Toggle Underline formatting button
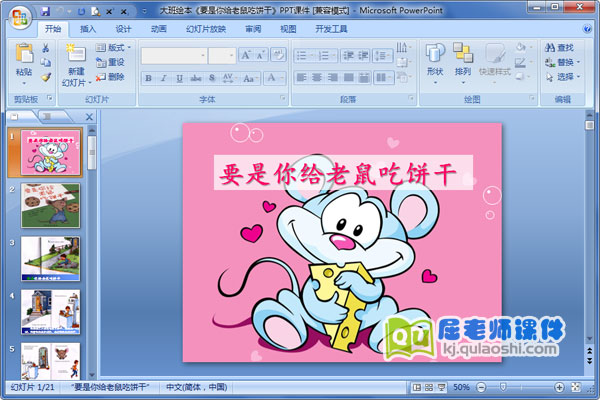The height and width of the screenshot is (400, 600). pyautogui.click(x=179, y=77)
